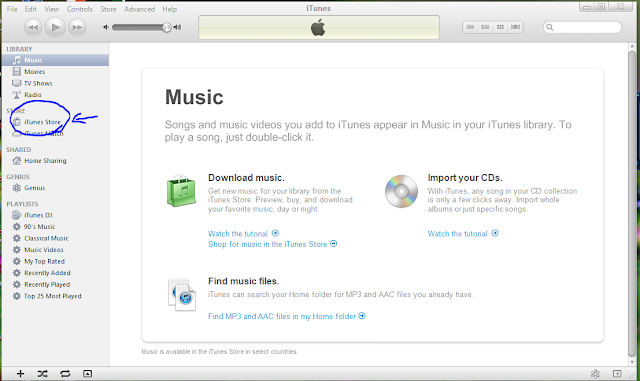Click the Radio antenna icon
This screenshot has width=640, height=381.
(x=16, y=94)
